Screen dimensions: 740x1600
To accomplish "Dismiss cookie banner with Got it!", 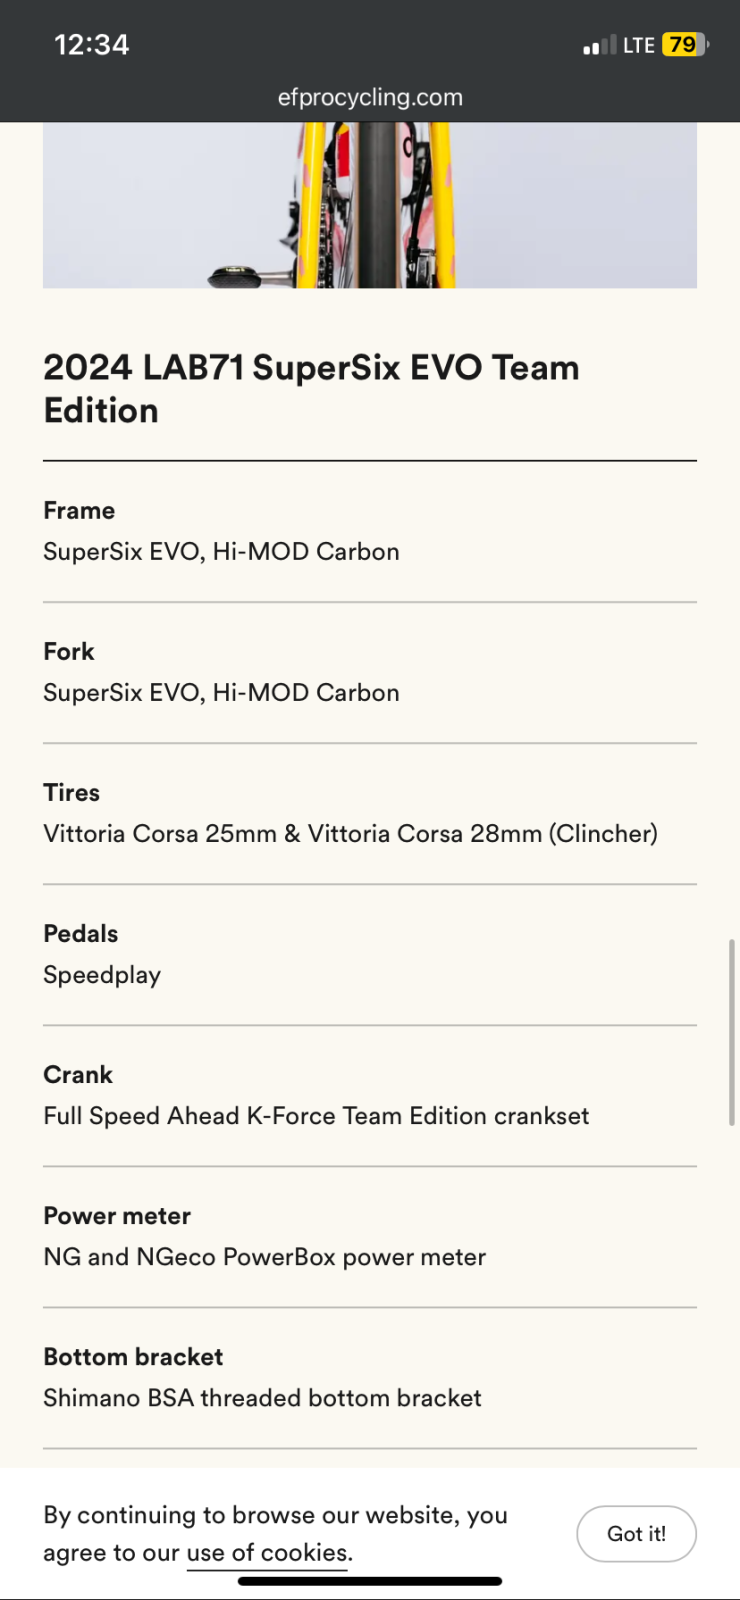I will tap(636, 1534).
